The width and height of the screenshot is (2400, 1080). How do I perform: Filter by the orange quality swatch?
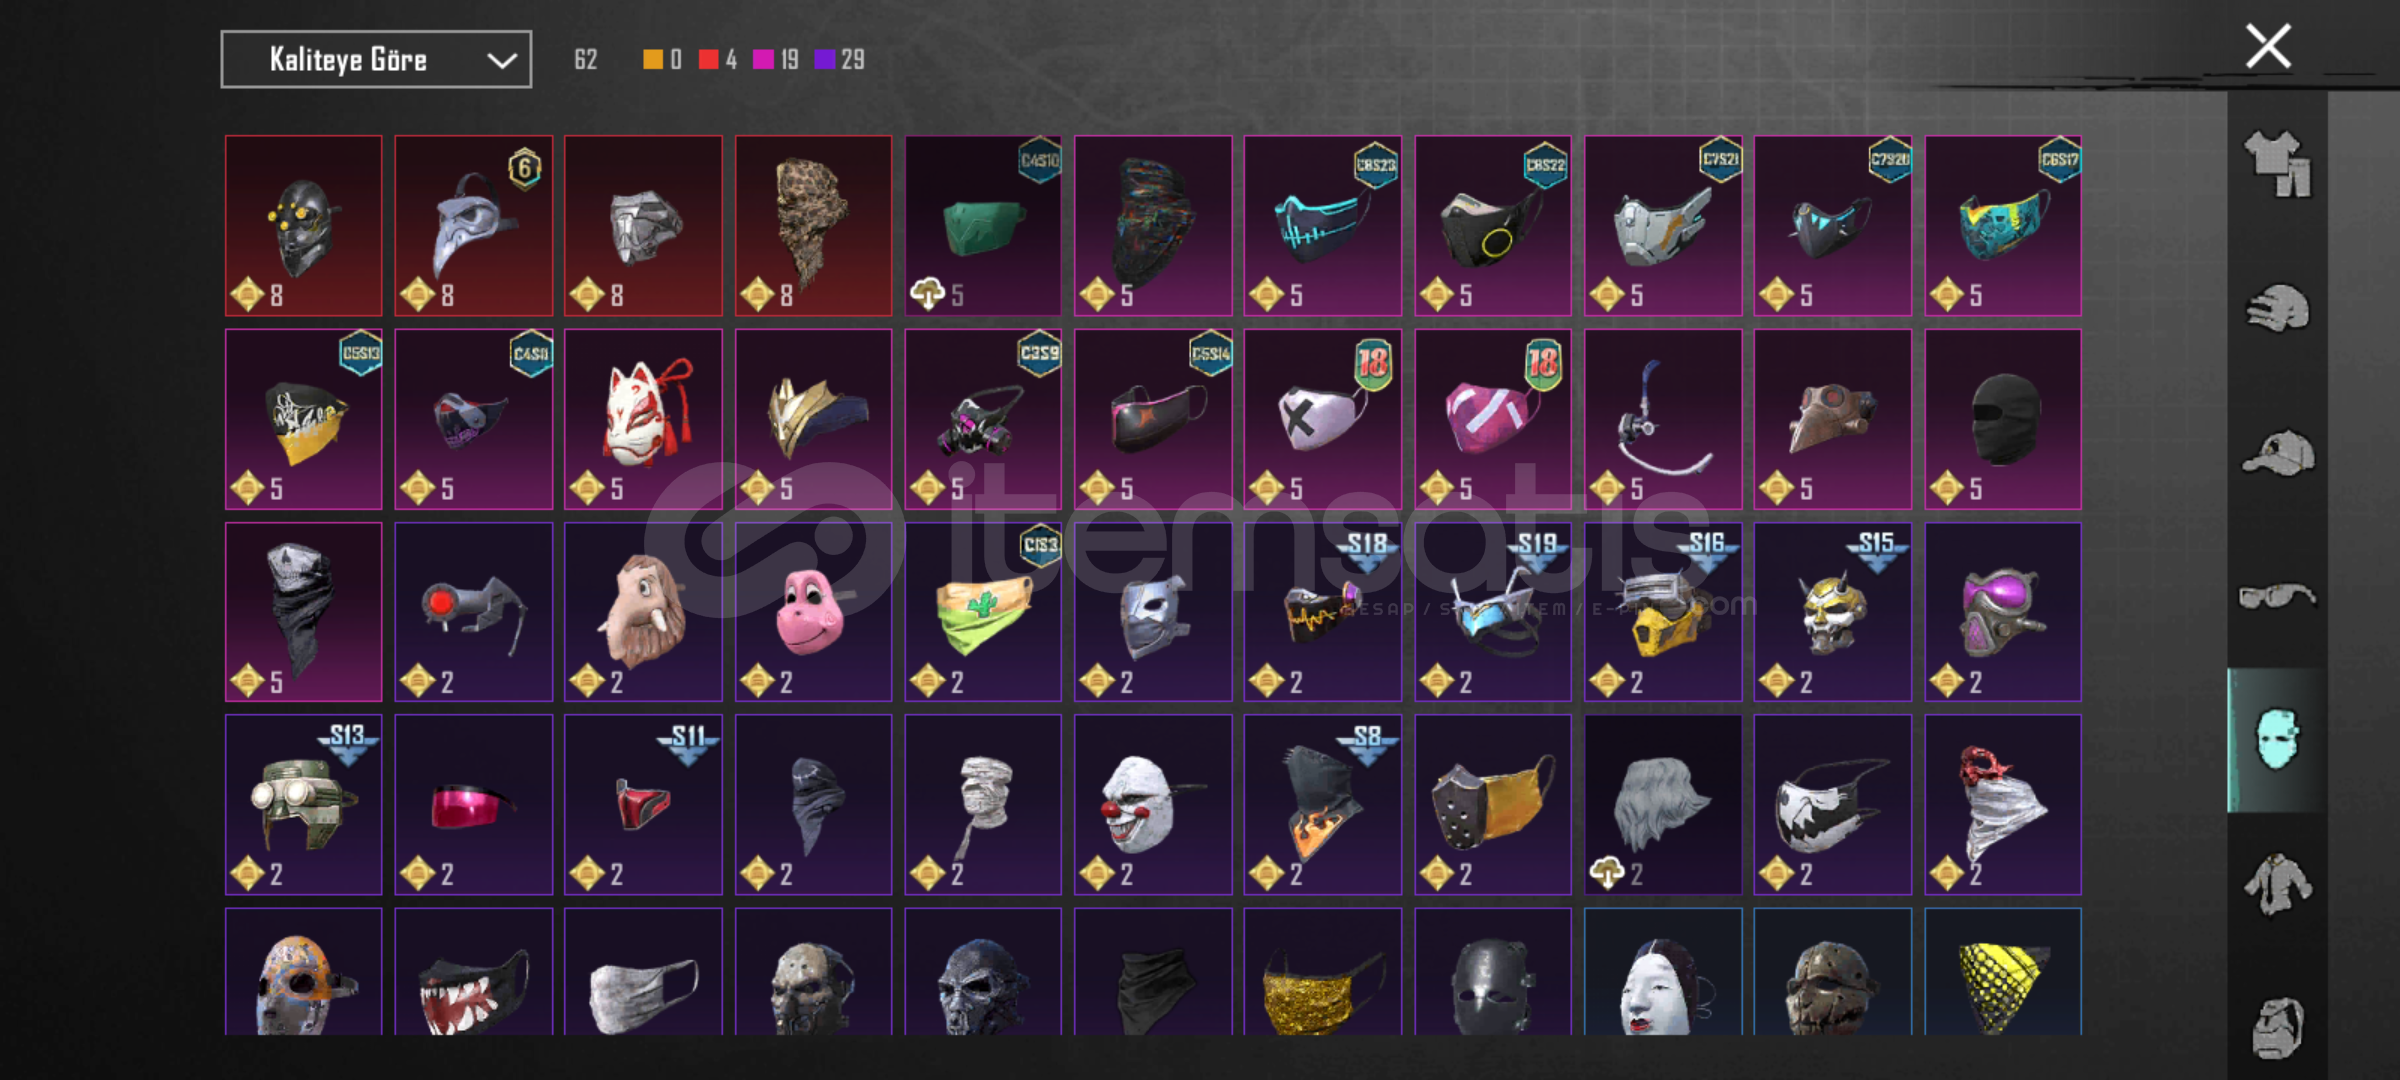tap(652, 60)
